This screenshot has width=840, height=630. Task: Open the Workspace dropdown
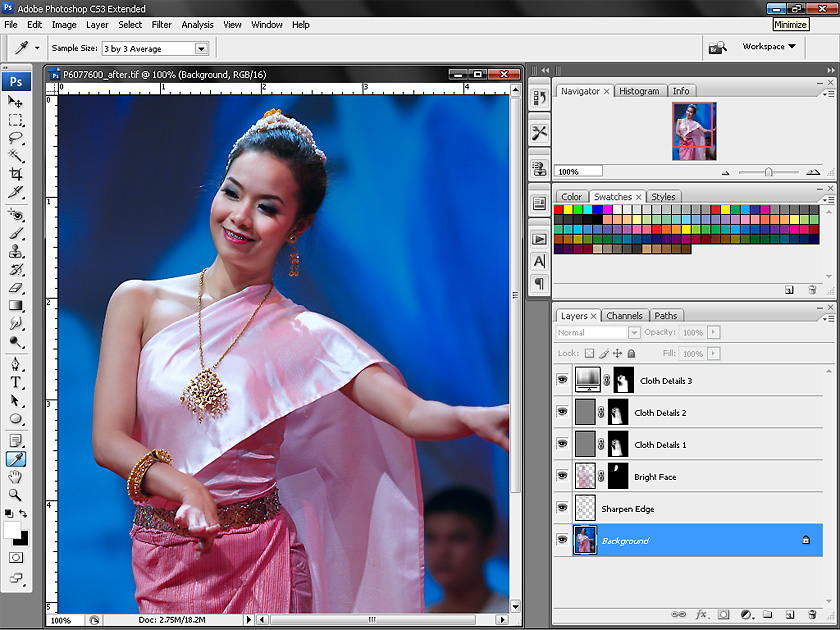(769, 47)
